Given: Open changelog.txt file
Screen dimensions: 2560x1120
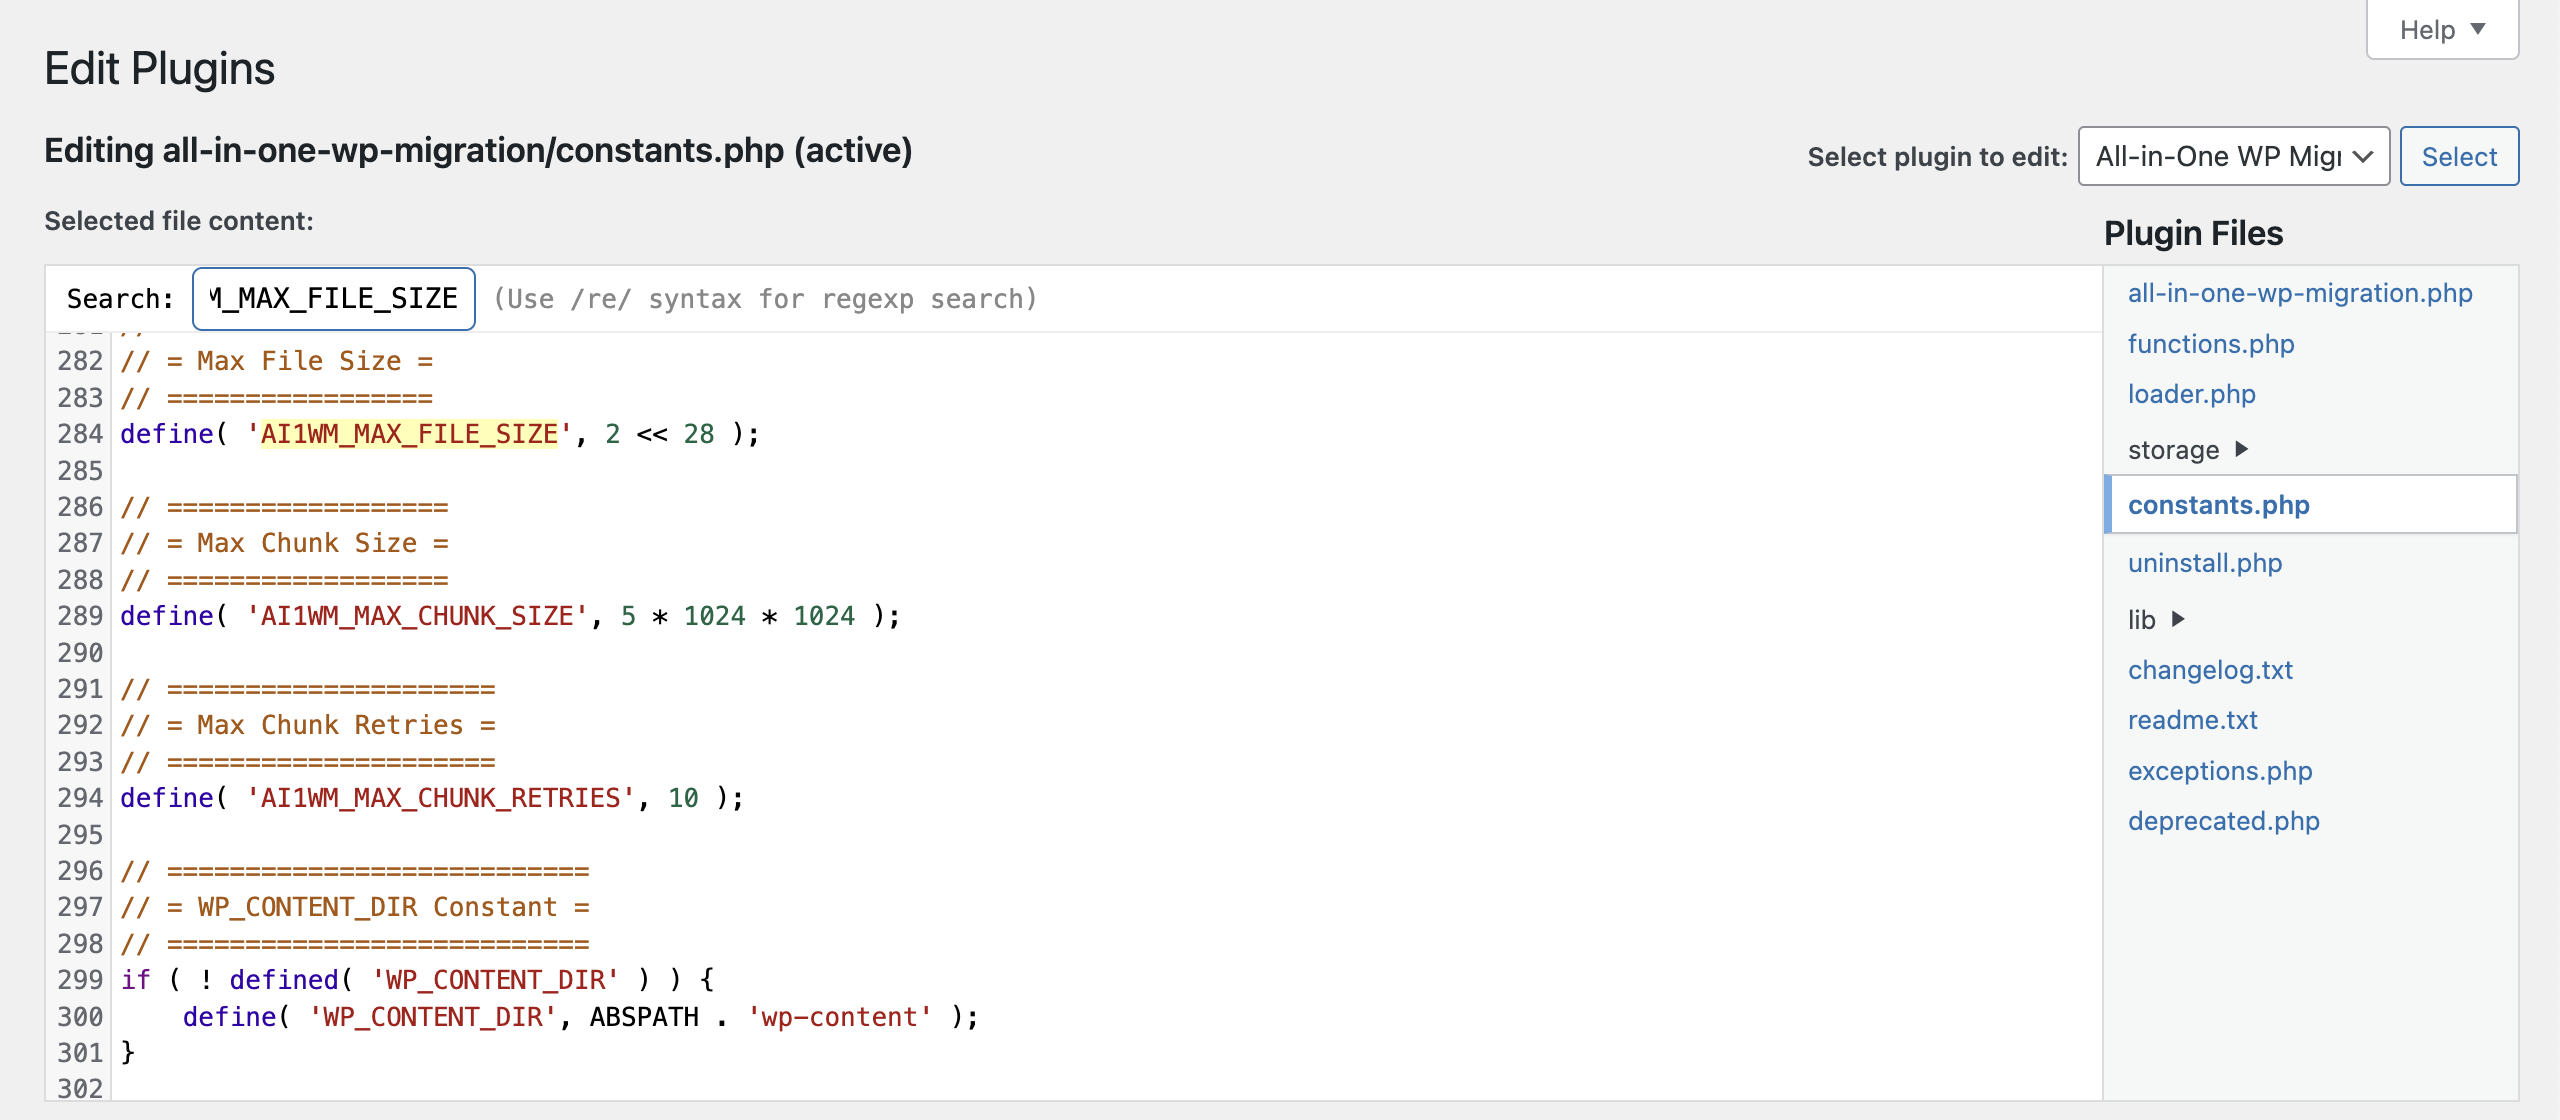Looking at the screenshot, I should coord(2209,670).
